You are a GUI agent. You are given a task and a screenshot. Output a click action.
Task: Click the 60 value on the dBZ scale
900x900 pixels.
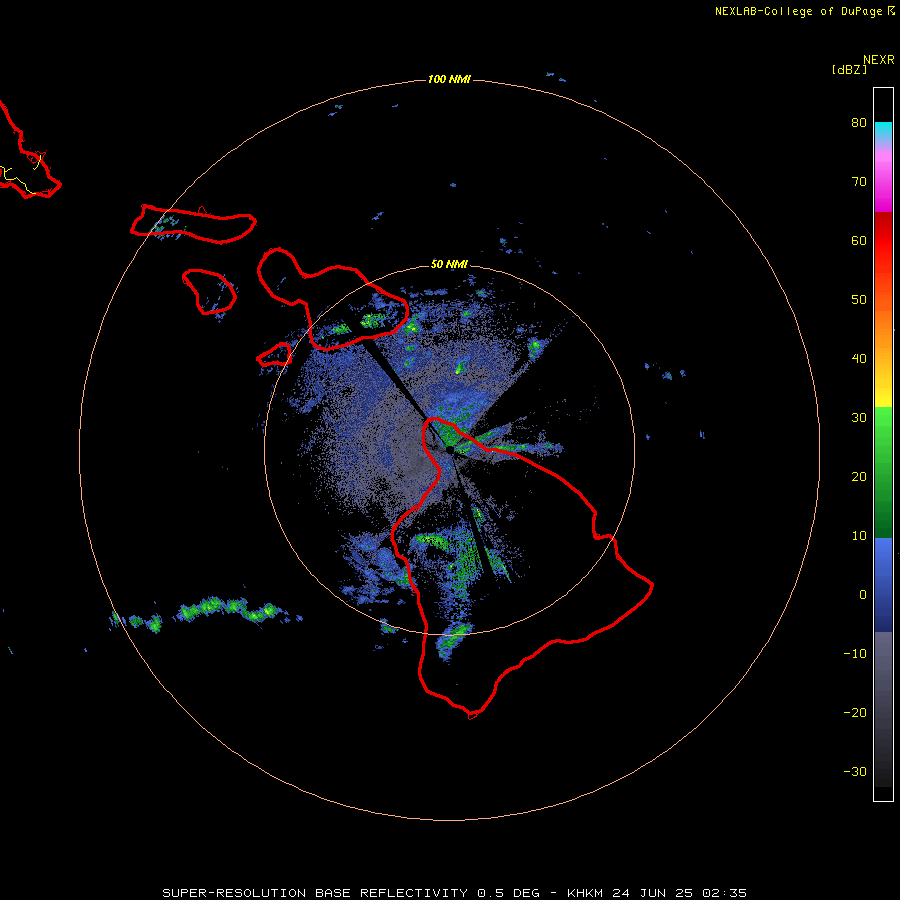859,241
